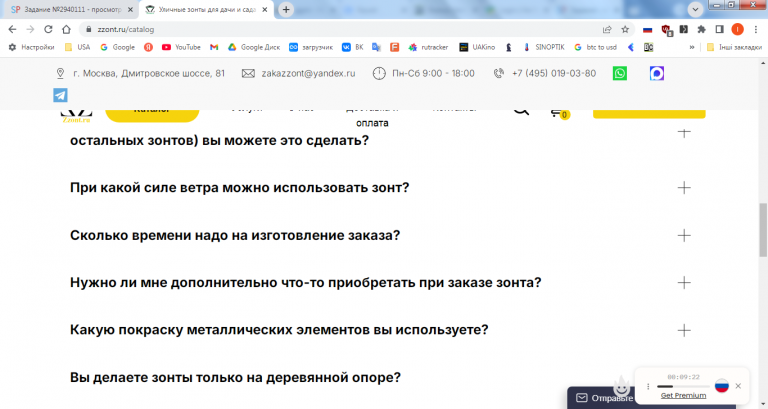Open the Yandex bookmark icon
Screen dimensions: 768x409
click(148, 47)
